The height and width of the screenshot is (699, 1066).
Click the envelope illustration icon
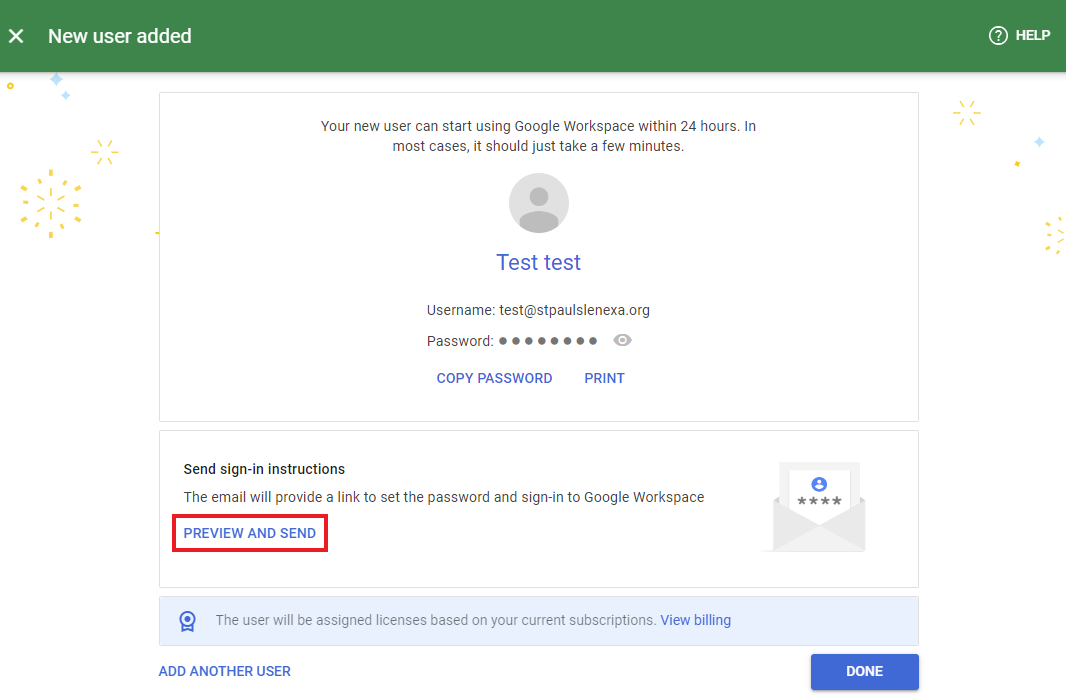818,507
